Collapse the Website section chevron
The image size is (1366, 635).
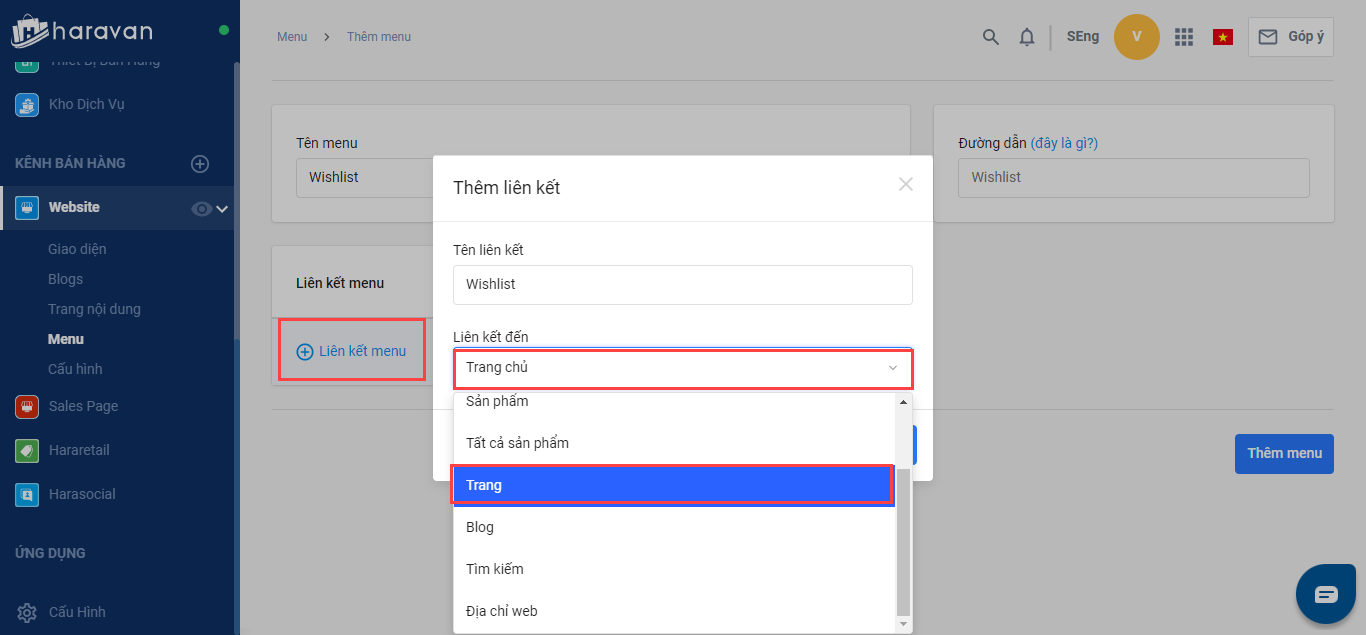coord(222,208)
